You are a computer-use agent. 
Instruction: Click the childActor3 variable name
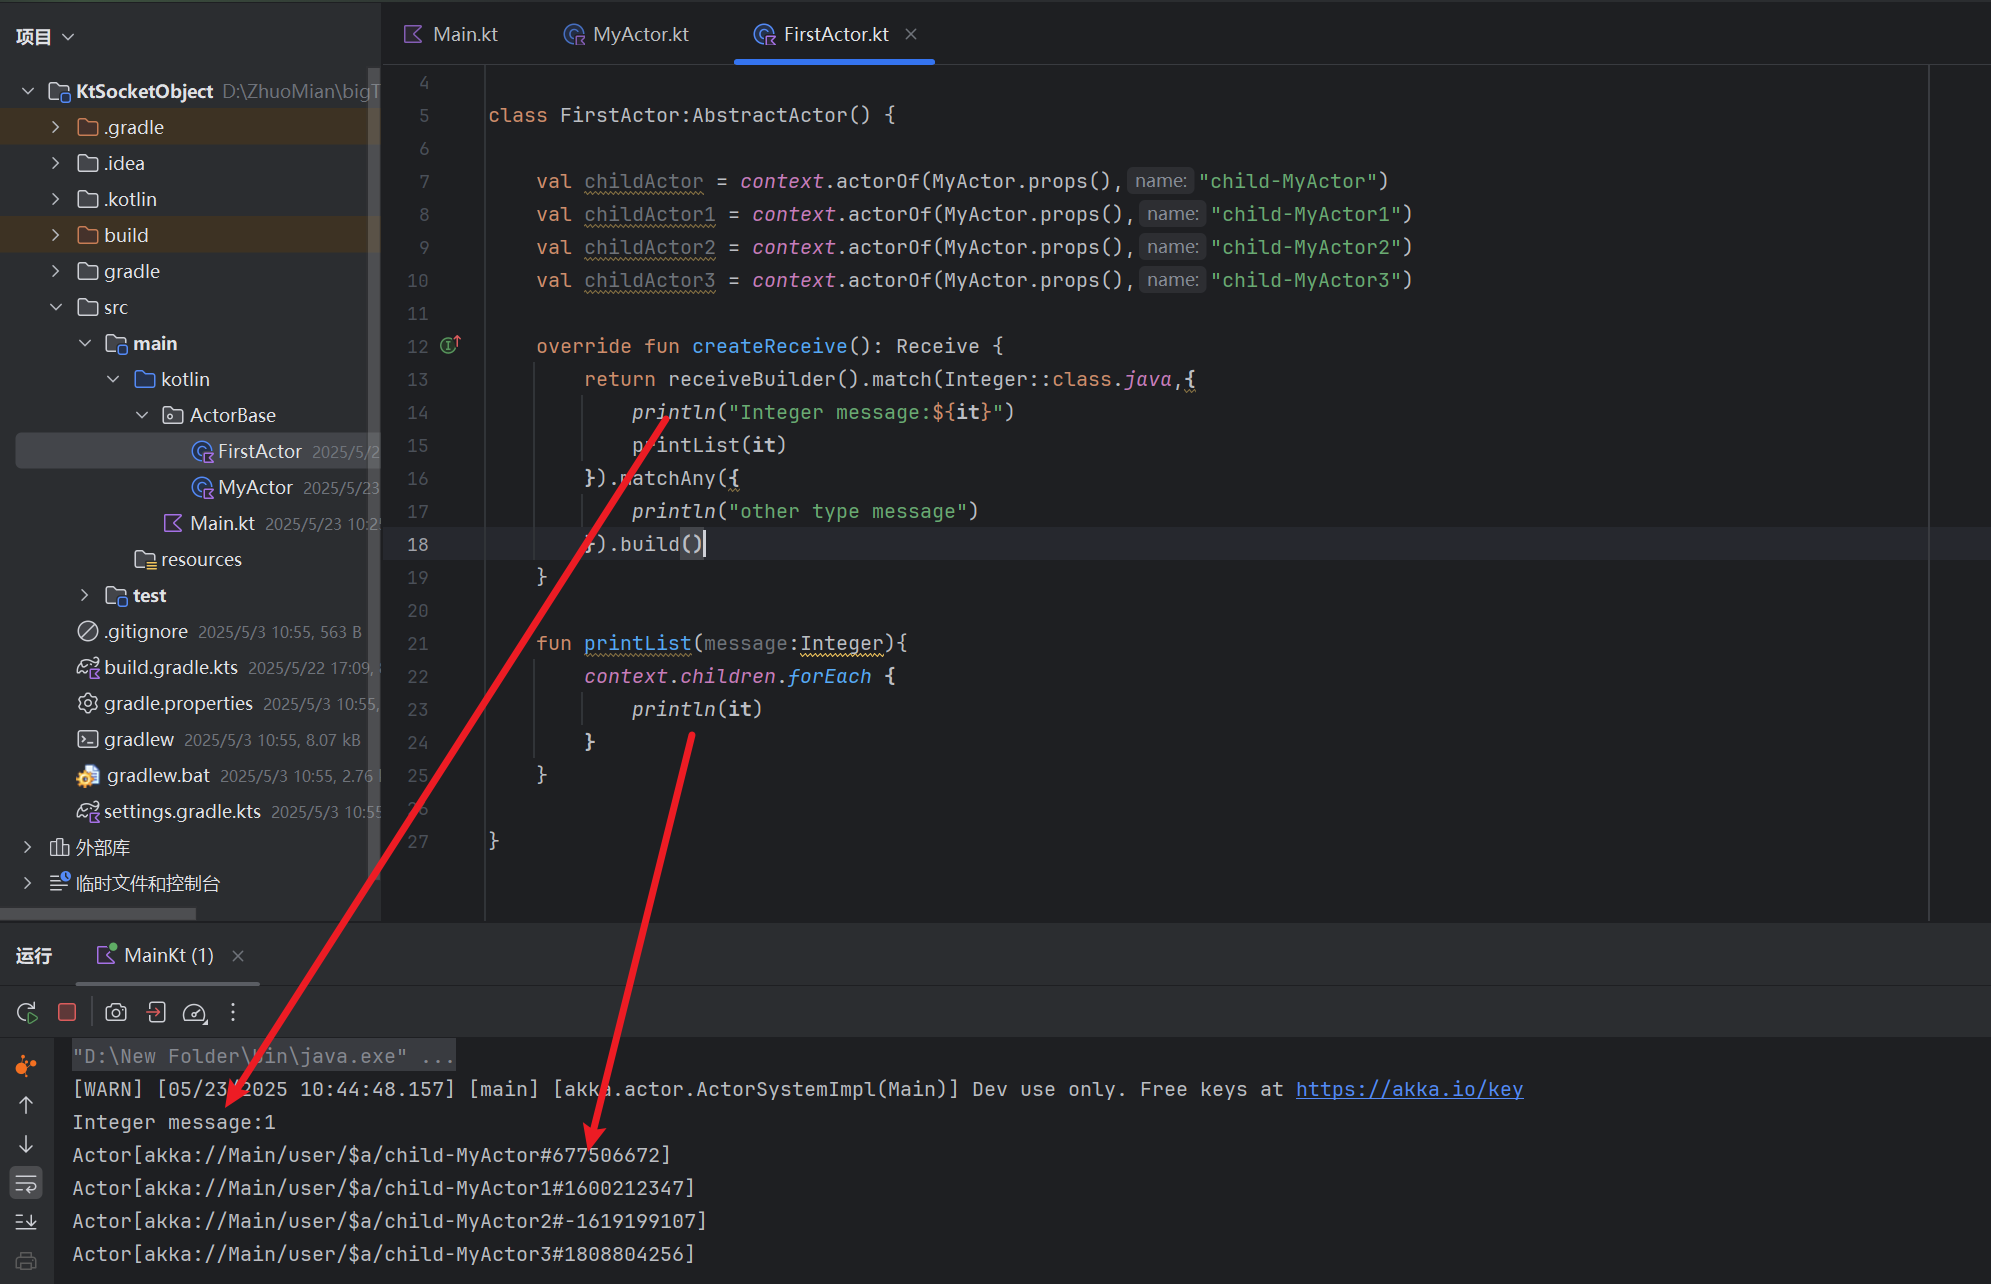pyautogui.click(x=650, y=280)
